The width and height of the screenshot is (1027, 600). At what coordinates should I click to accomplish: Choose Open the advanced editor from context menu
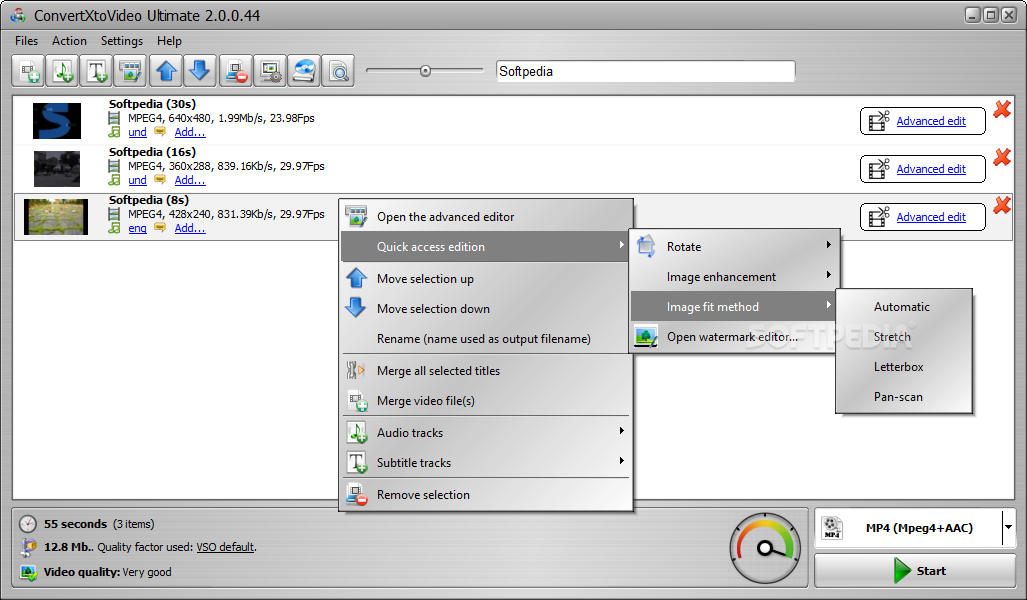[x=486, y=217]
